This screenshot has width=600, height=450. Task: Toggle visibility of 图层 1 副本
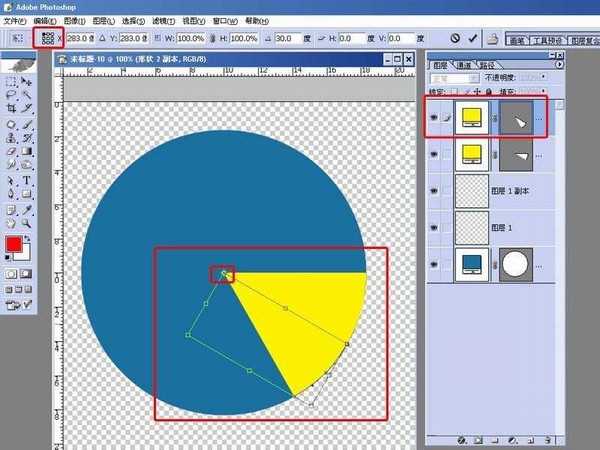tap(434, 191)
